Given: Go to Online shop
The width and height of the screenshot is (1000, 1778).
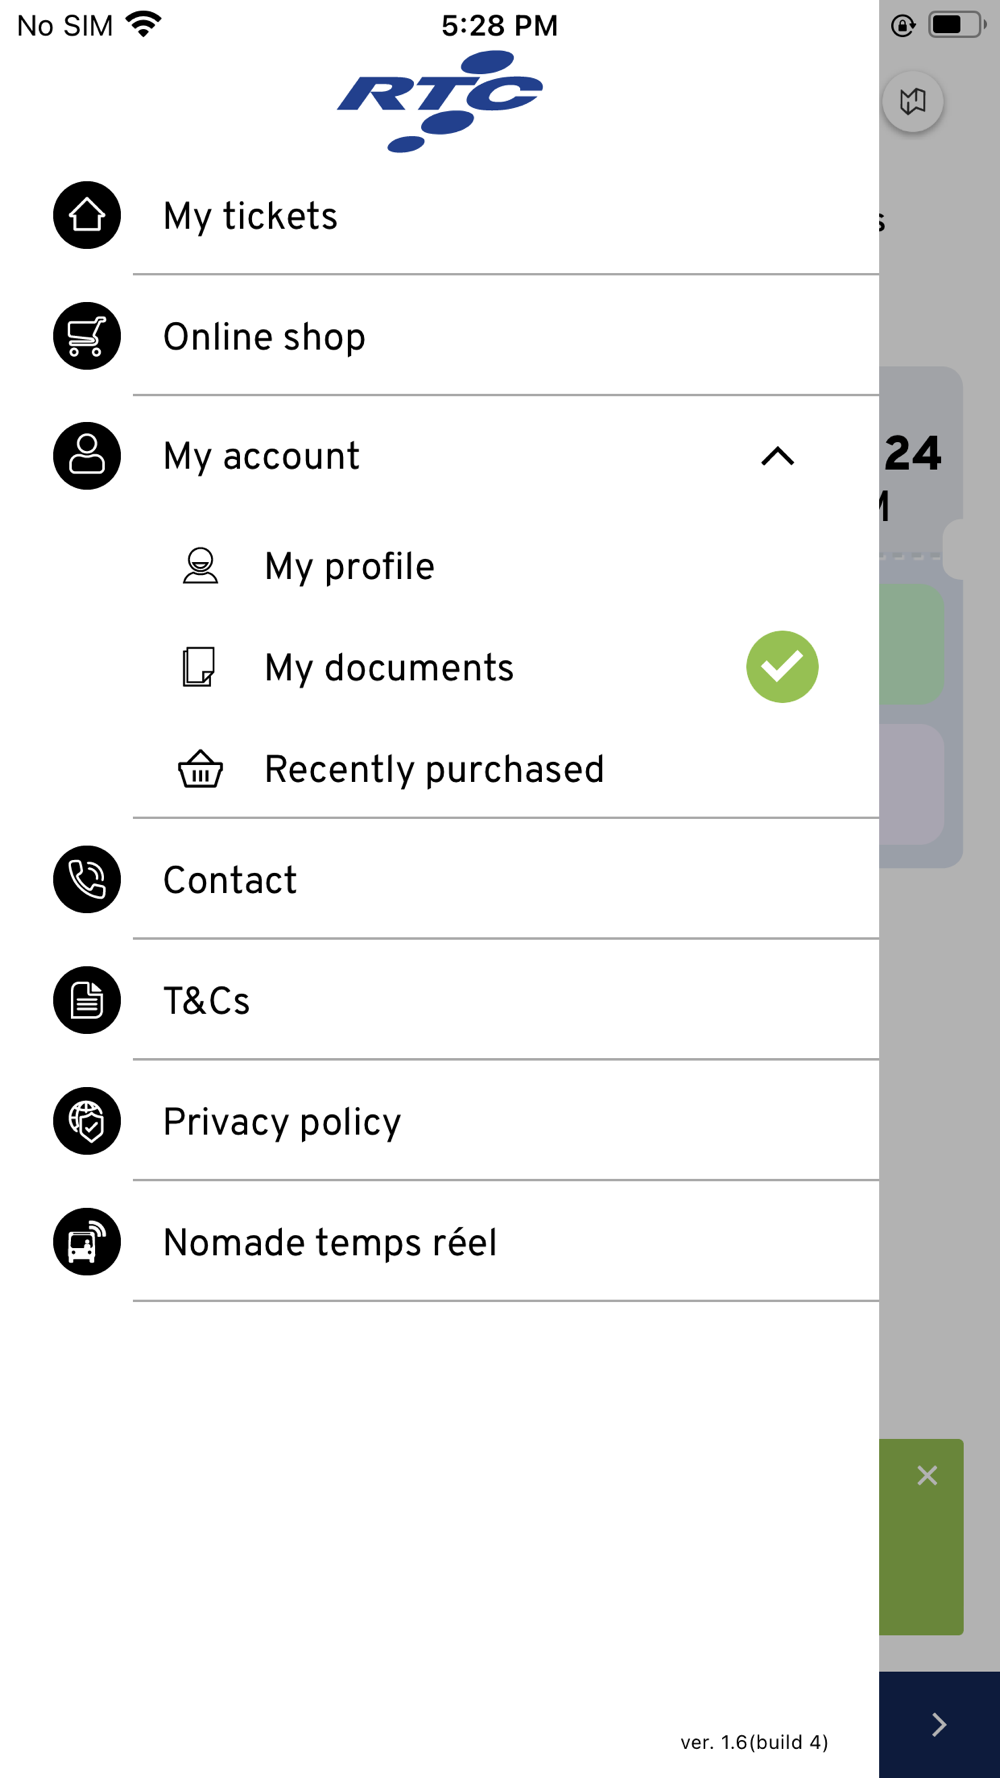Looking at the screenshot, I should [264, 337].
